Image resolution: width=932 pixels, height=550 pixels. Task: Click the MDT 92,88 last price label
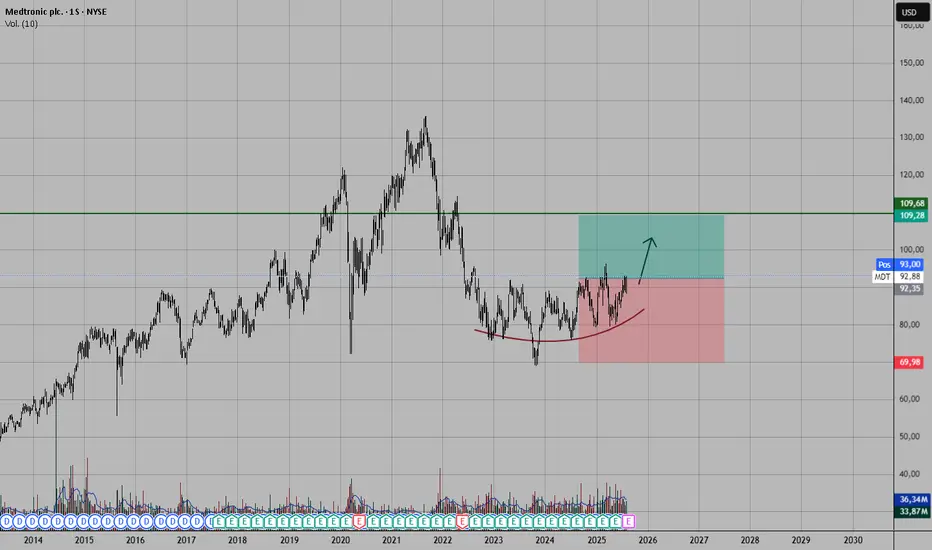(x=898, y=276)
